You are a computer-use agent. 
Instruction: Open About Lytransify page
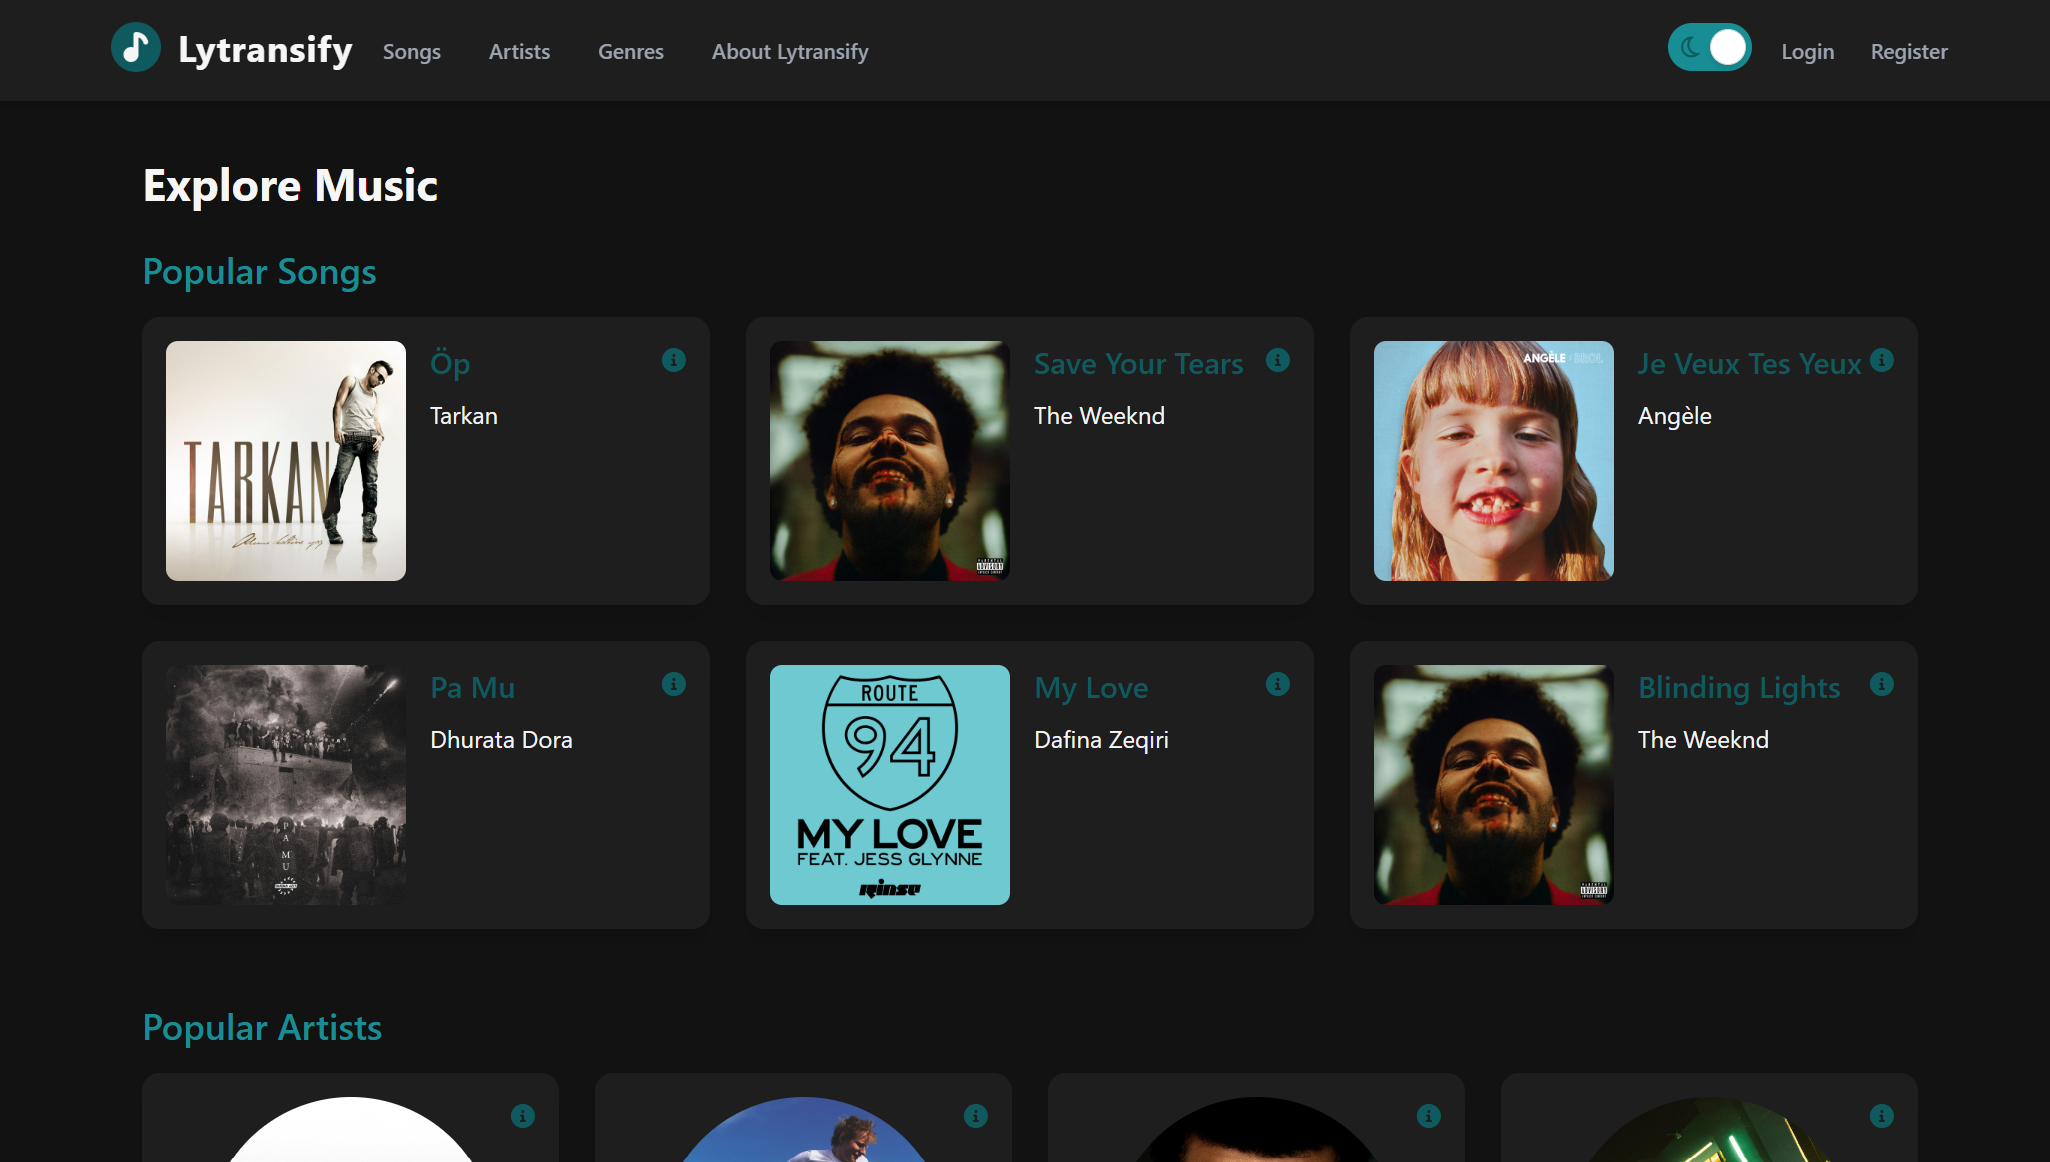[790, 52]
